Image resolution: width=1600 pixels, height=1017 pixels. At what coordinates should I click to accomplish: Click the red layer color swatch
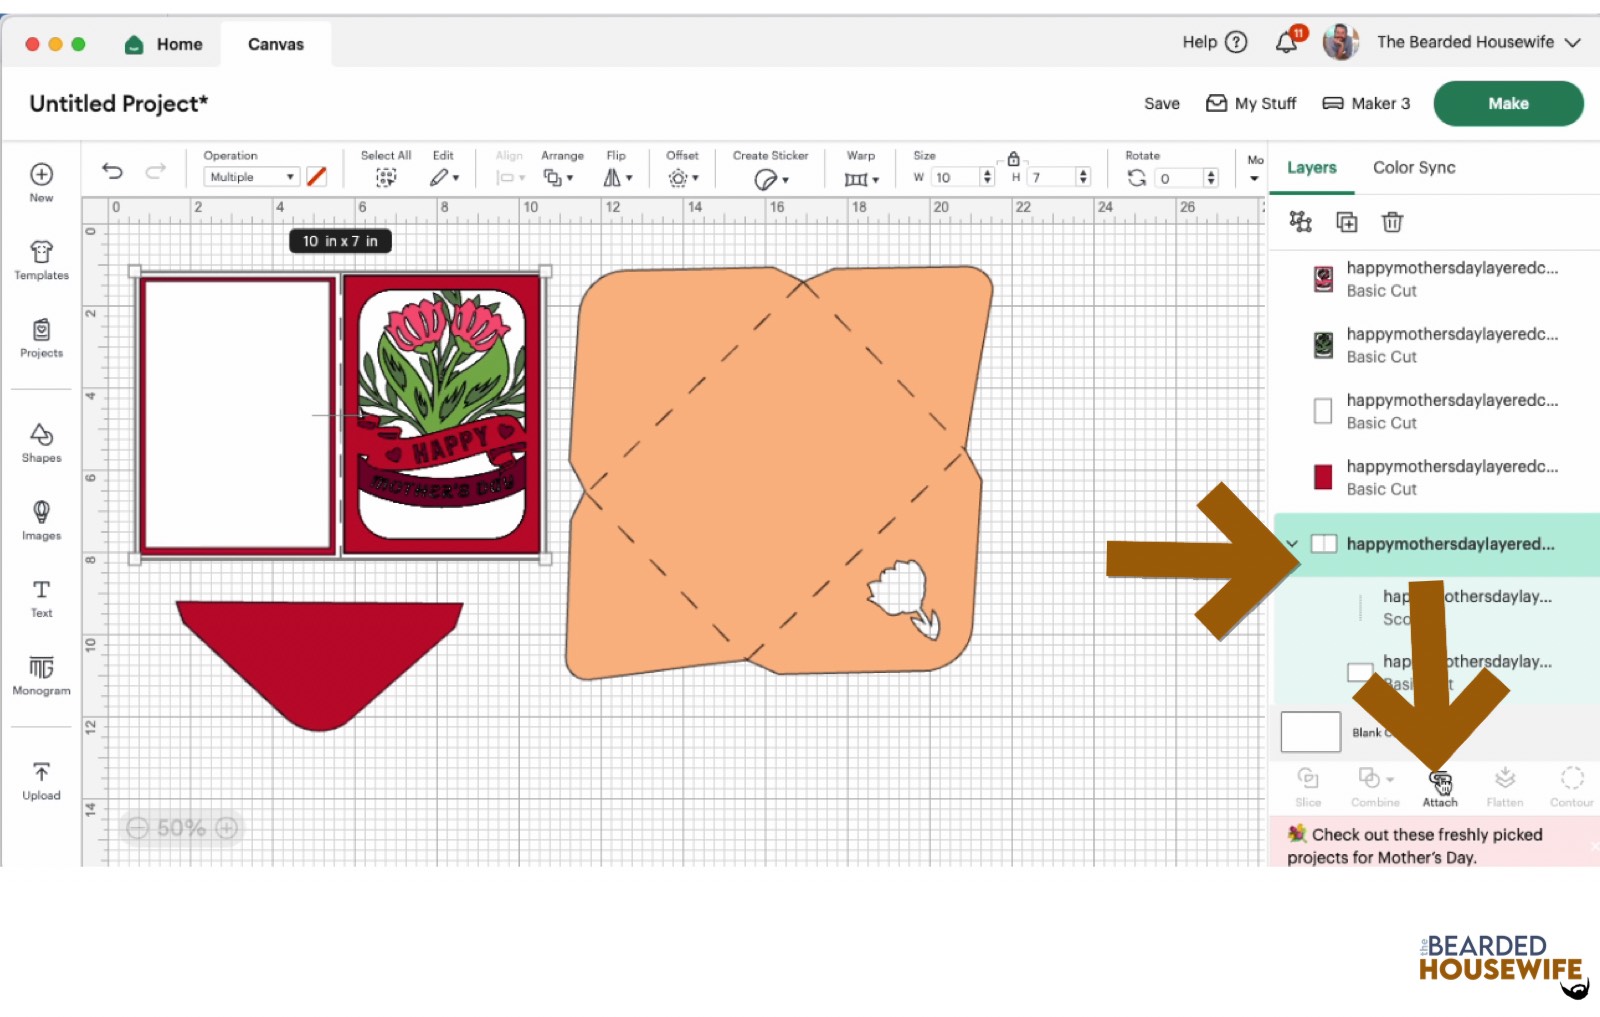(x=1322, y=477)
